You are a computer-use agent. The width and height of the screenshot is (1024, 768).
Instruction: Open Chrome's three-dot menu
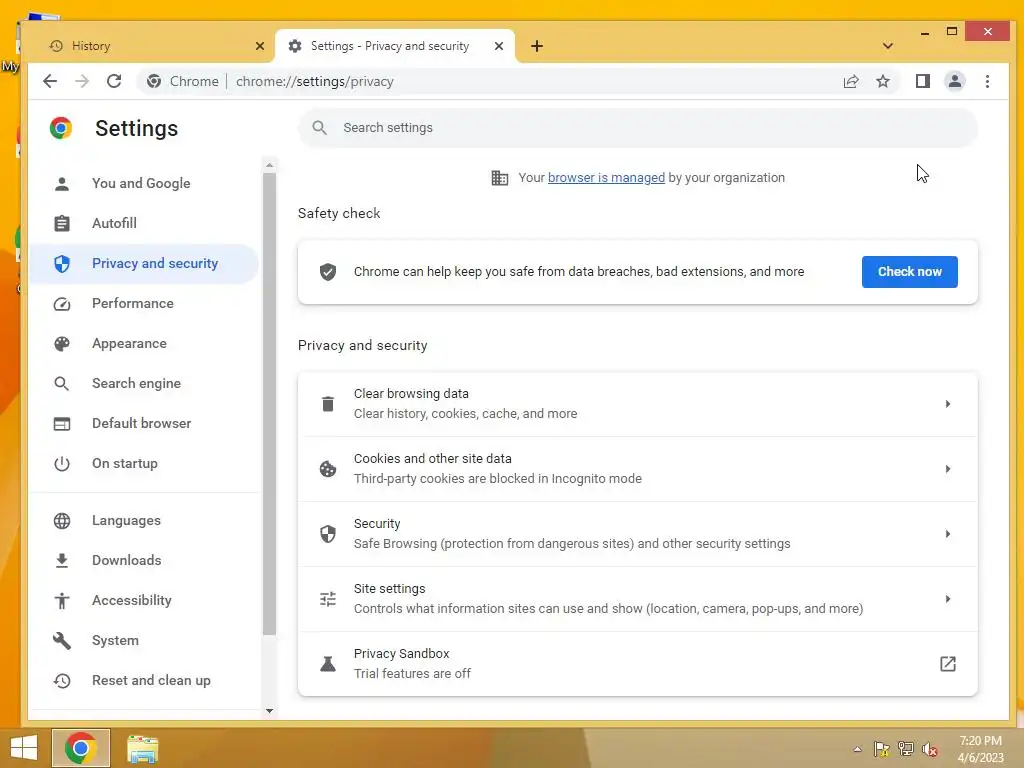tap(987, 81)
